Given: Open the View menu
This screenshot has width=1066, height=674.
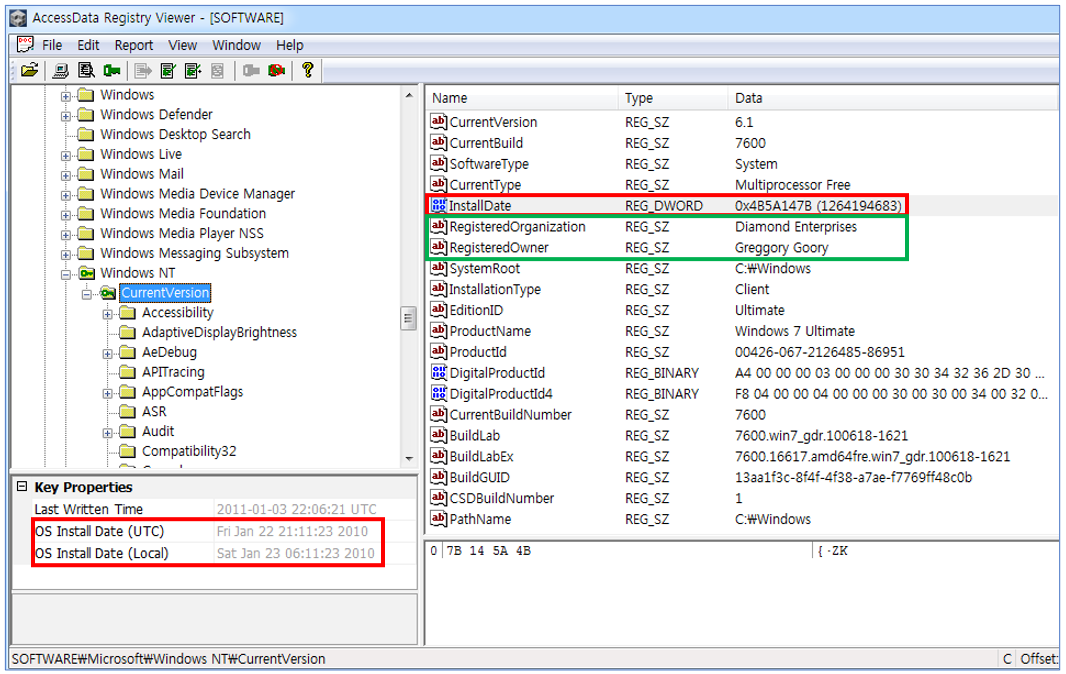Looking at the screenshot, I should [x=182, y=45].
